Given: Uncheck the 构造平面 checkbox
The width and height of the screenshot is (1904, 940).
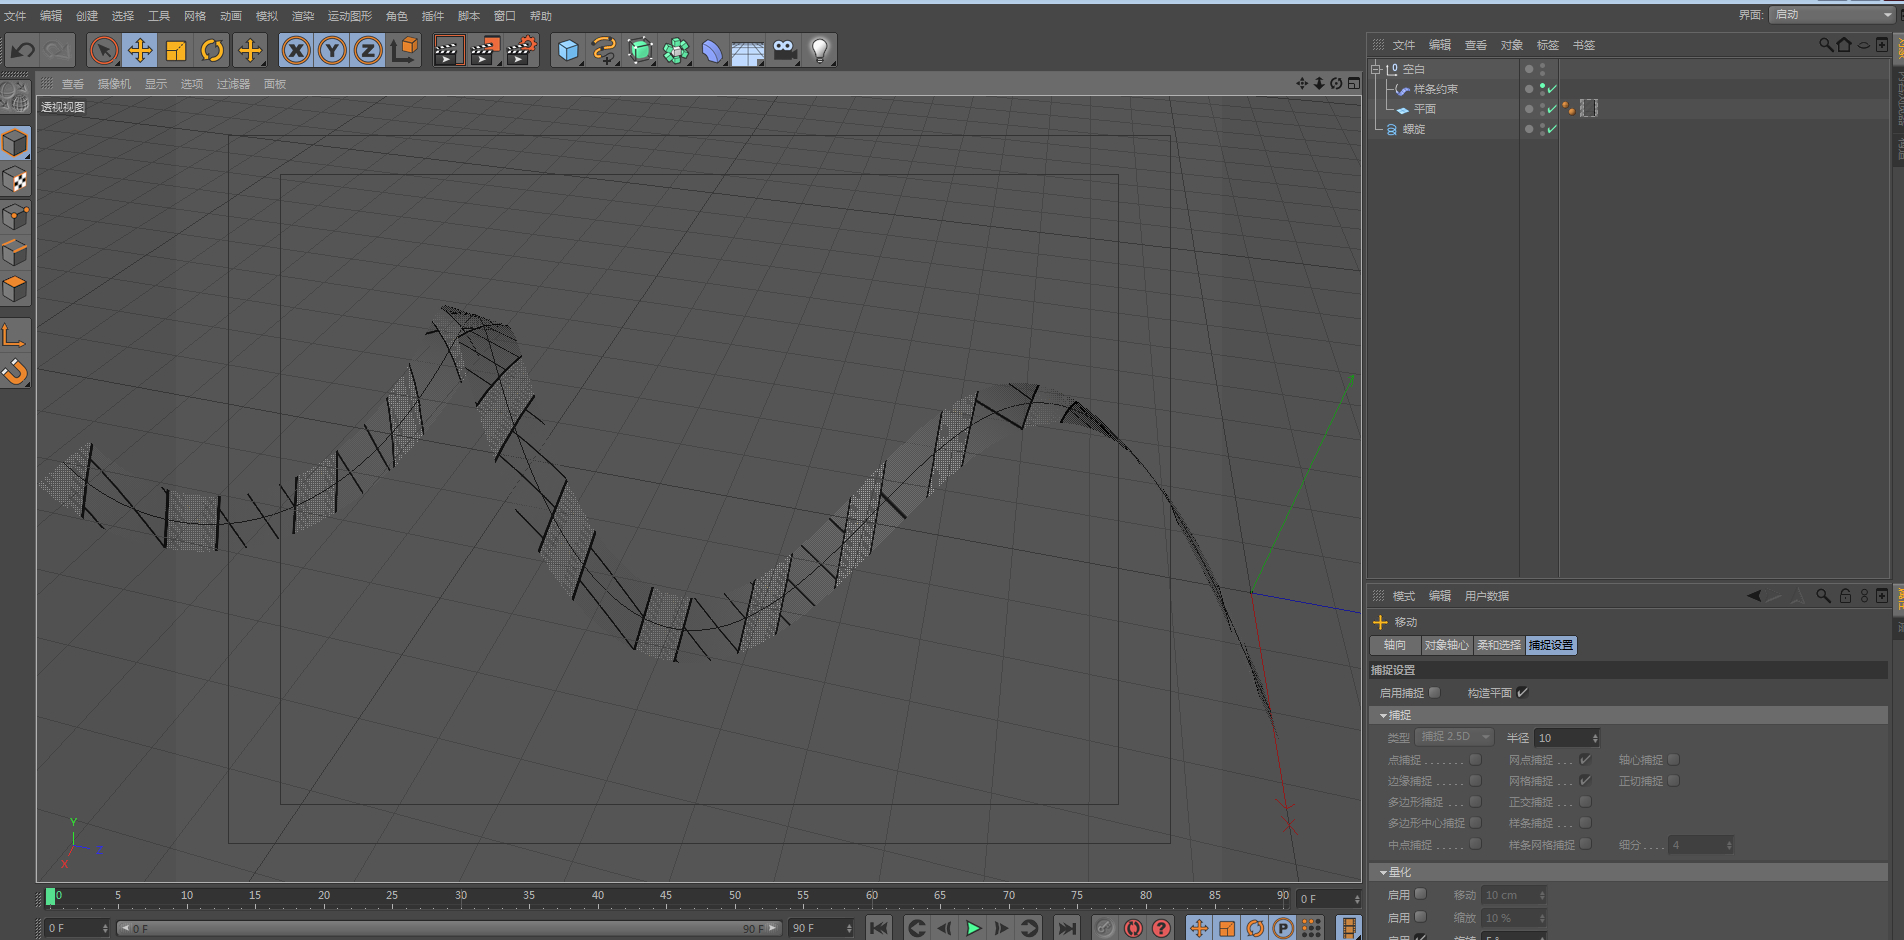Looking at the screenshot, I should pyautogui.click(x=1522, y=693).
